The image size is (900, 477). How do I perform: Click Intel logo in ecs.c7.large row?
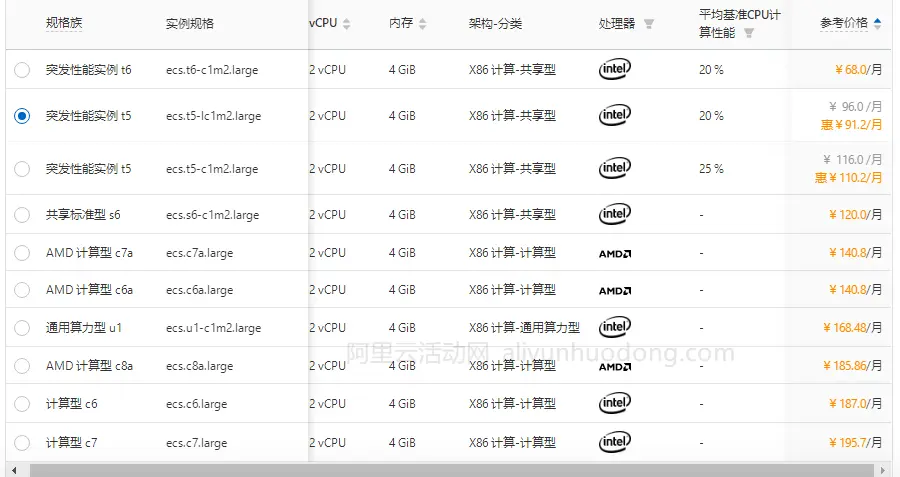(615, 442)
